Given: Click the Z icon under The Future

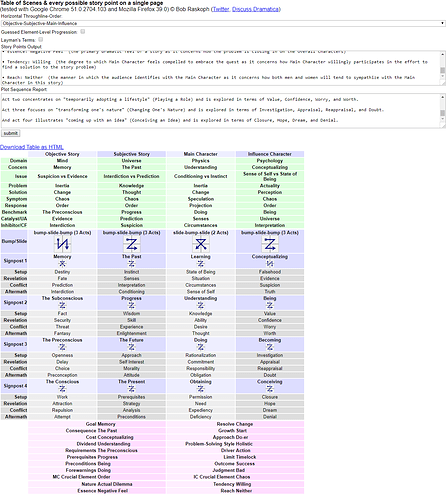Looking at the screenshot, I should [x=131, y=347].
